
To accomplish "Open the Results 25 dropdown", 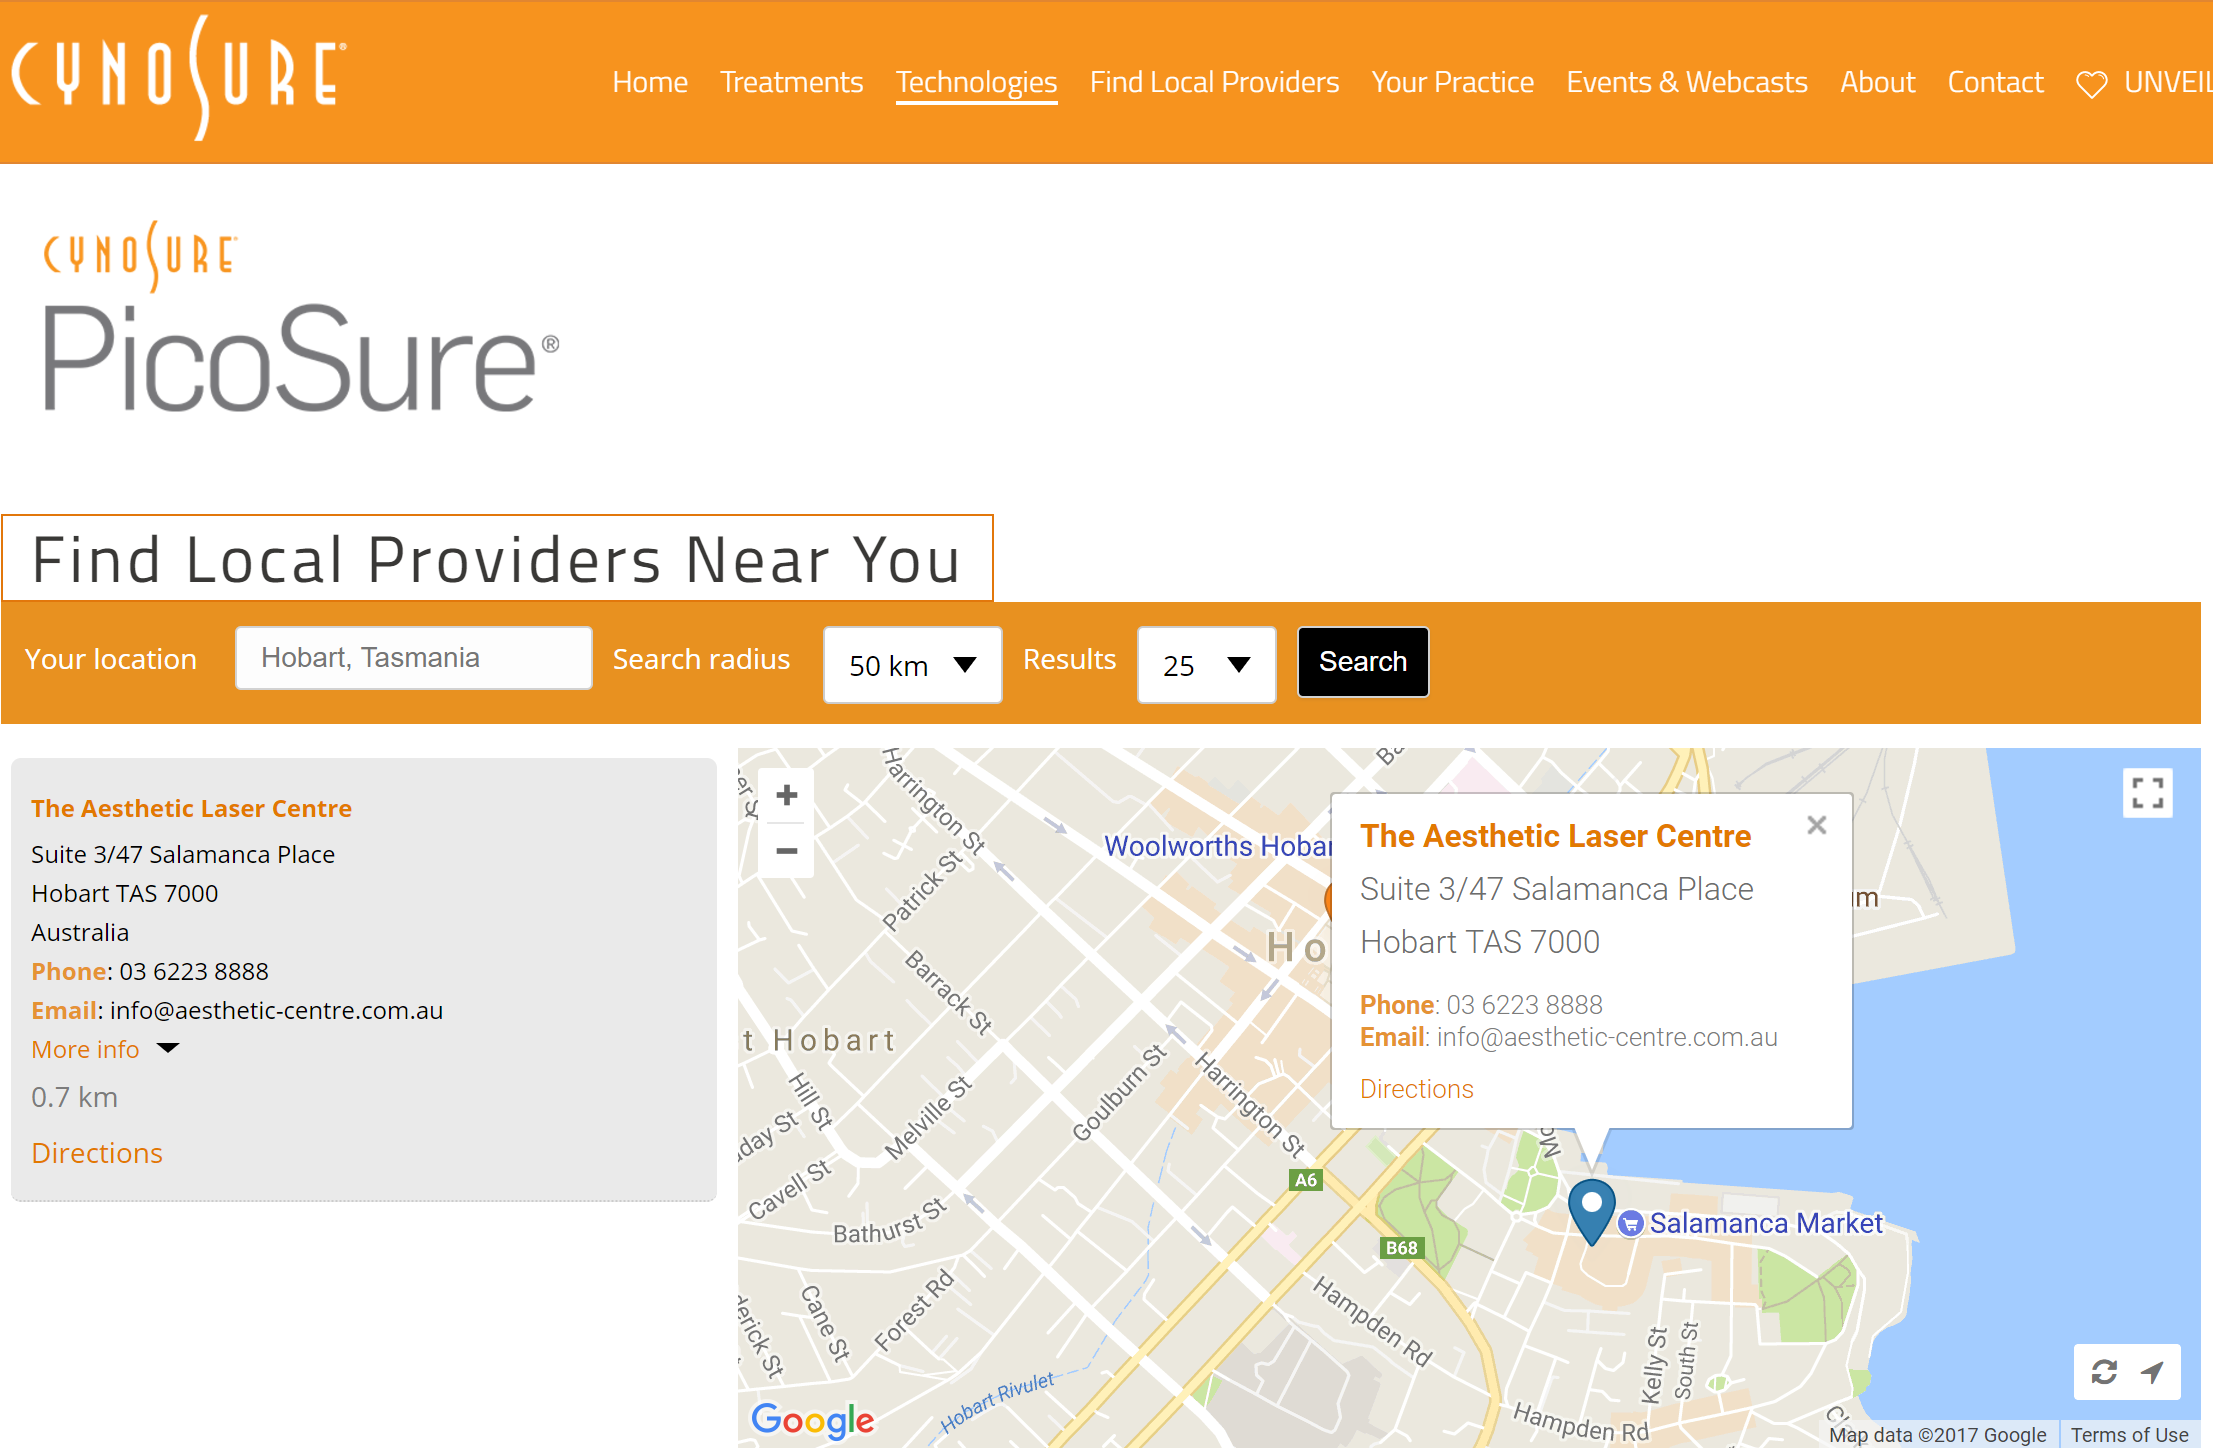I will click(1206, 665).
